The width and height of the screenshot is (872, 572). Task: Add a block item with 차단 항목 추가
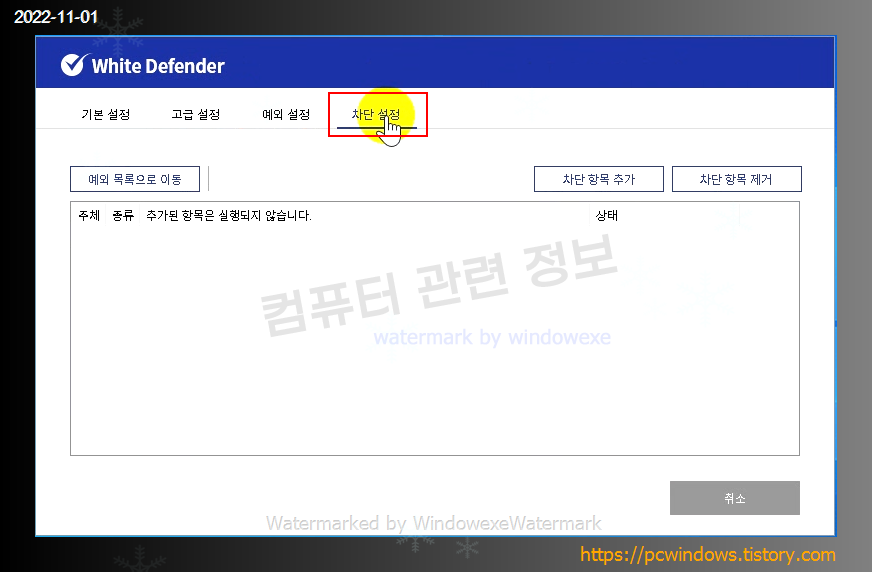(599, 179)
